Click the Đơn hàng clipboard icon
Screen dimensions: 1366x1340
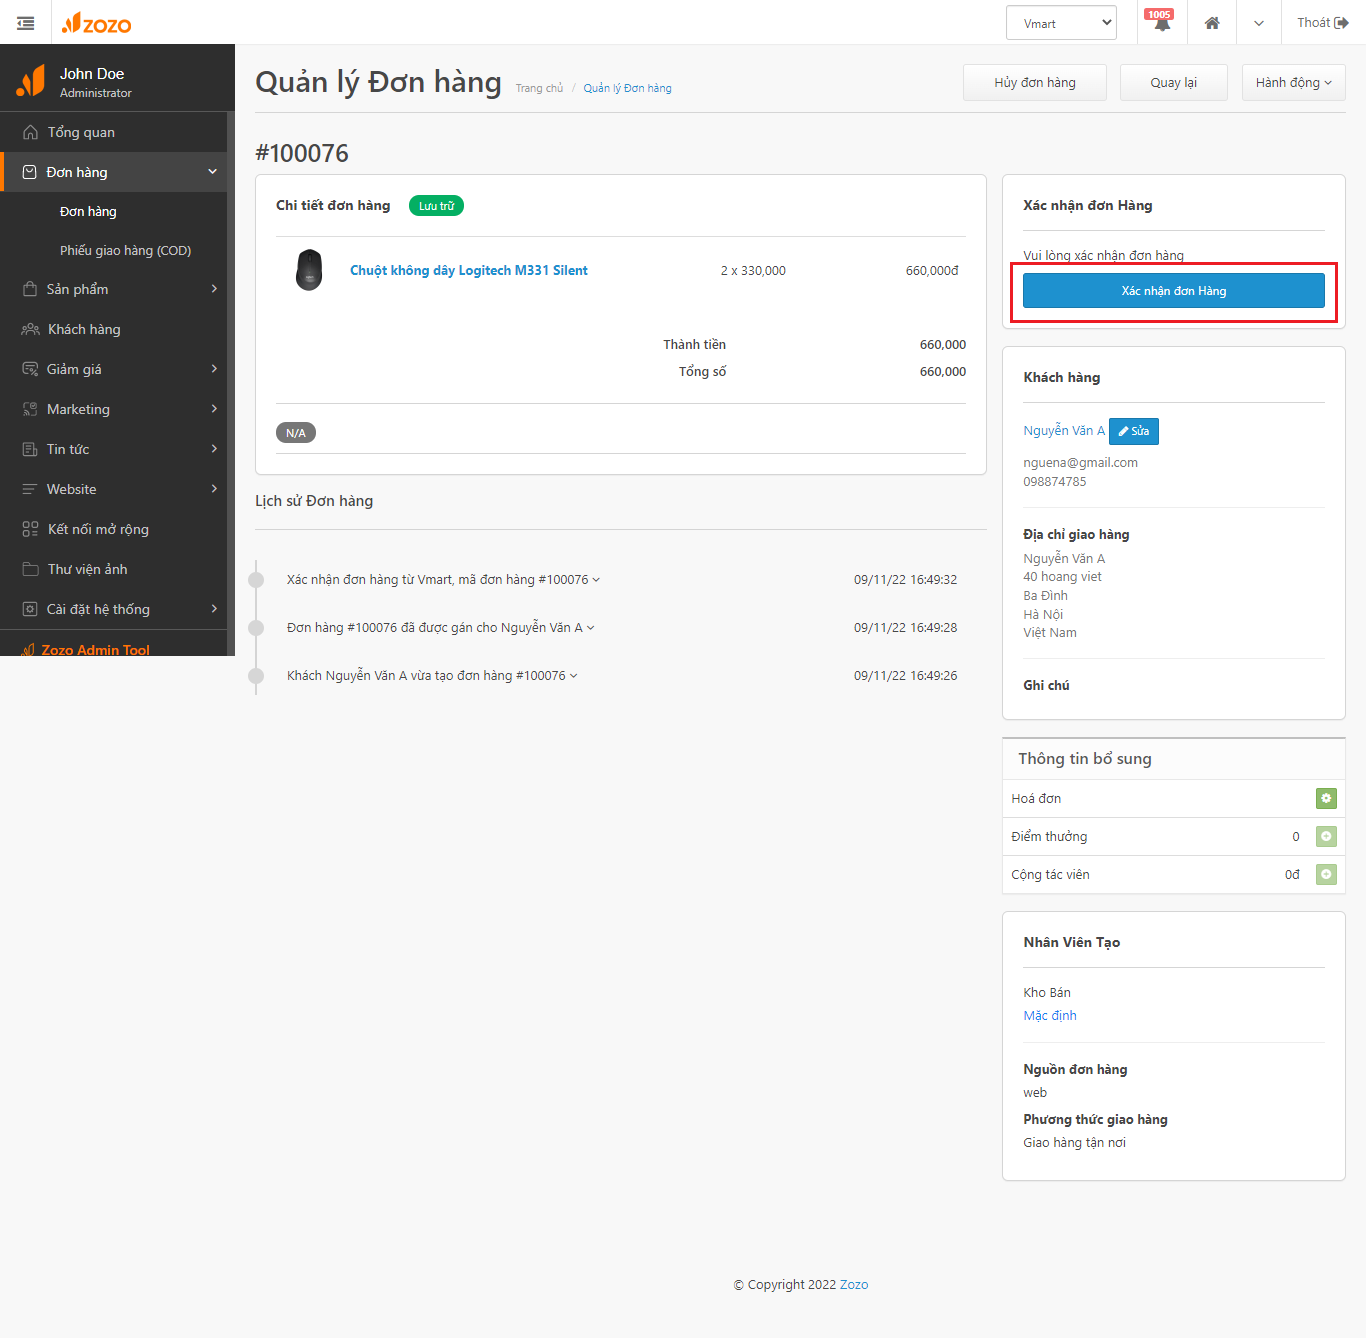tap(30, 172)
